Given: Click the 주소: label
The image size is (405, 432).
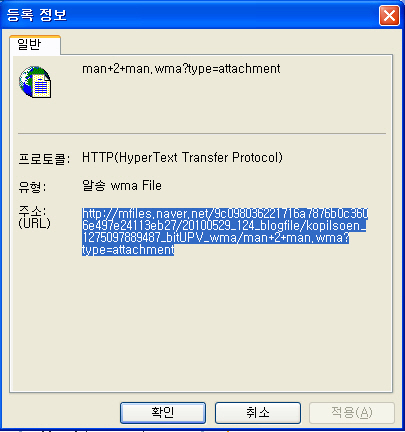Looking at the screenshot, I should click(x=32, y=211).
